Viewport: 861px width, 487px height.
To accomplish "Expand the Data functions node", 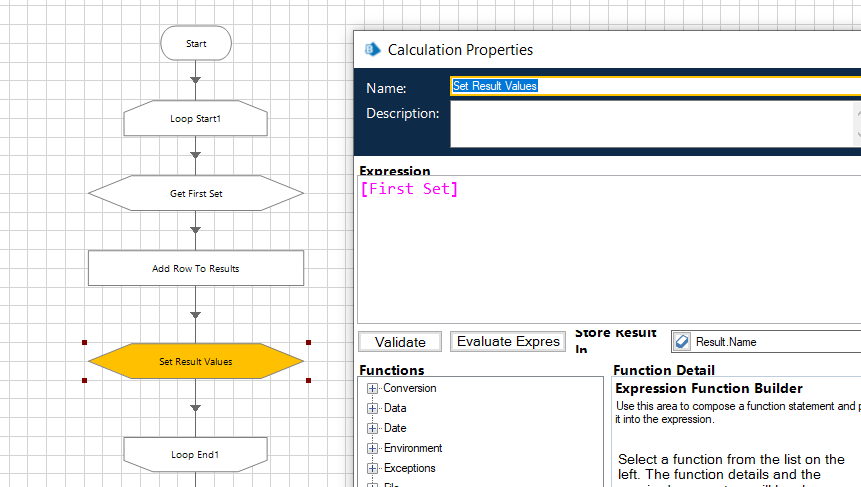I will (373, 409).
